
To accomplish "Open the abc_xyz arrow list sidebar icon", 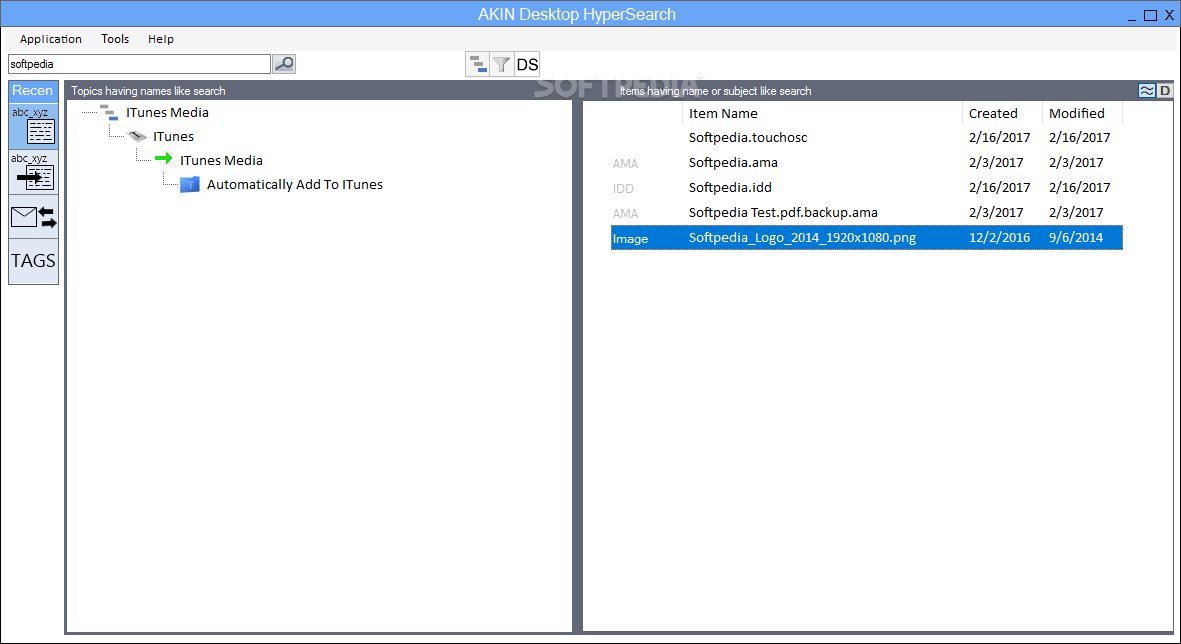I will coord(33,172).
